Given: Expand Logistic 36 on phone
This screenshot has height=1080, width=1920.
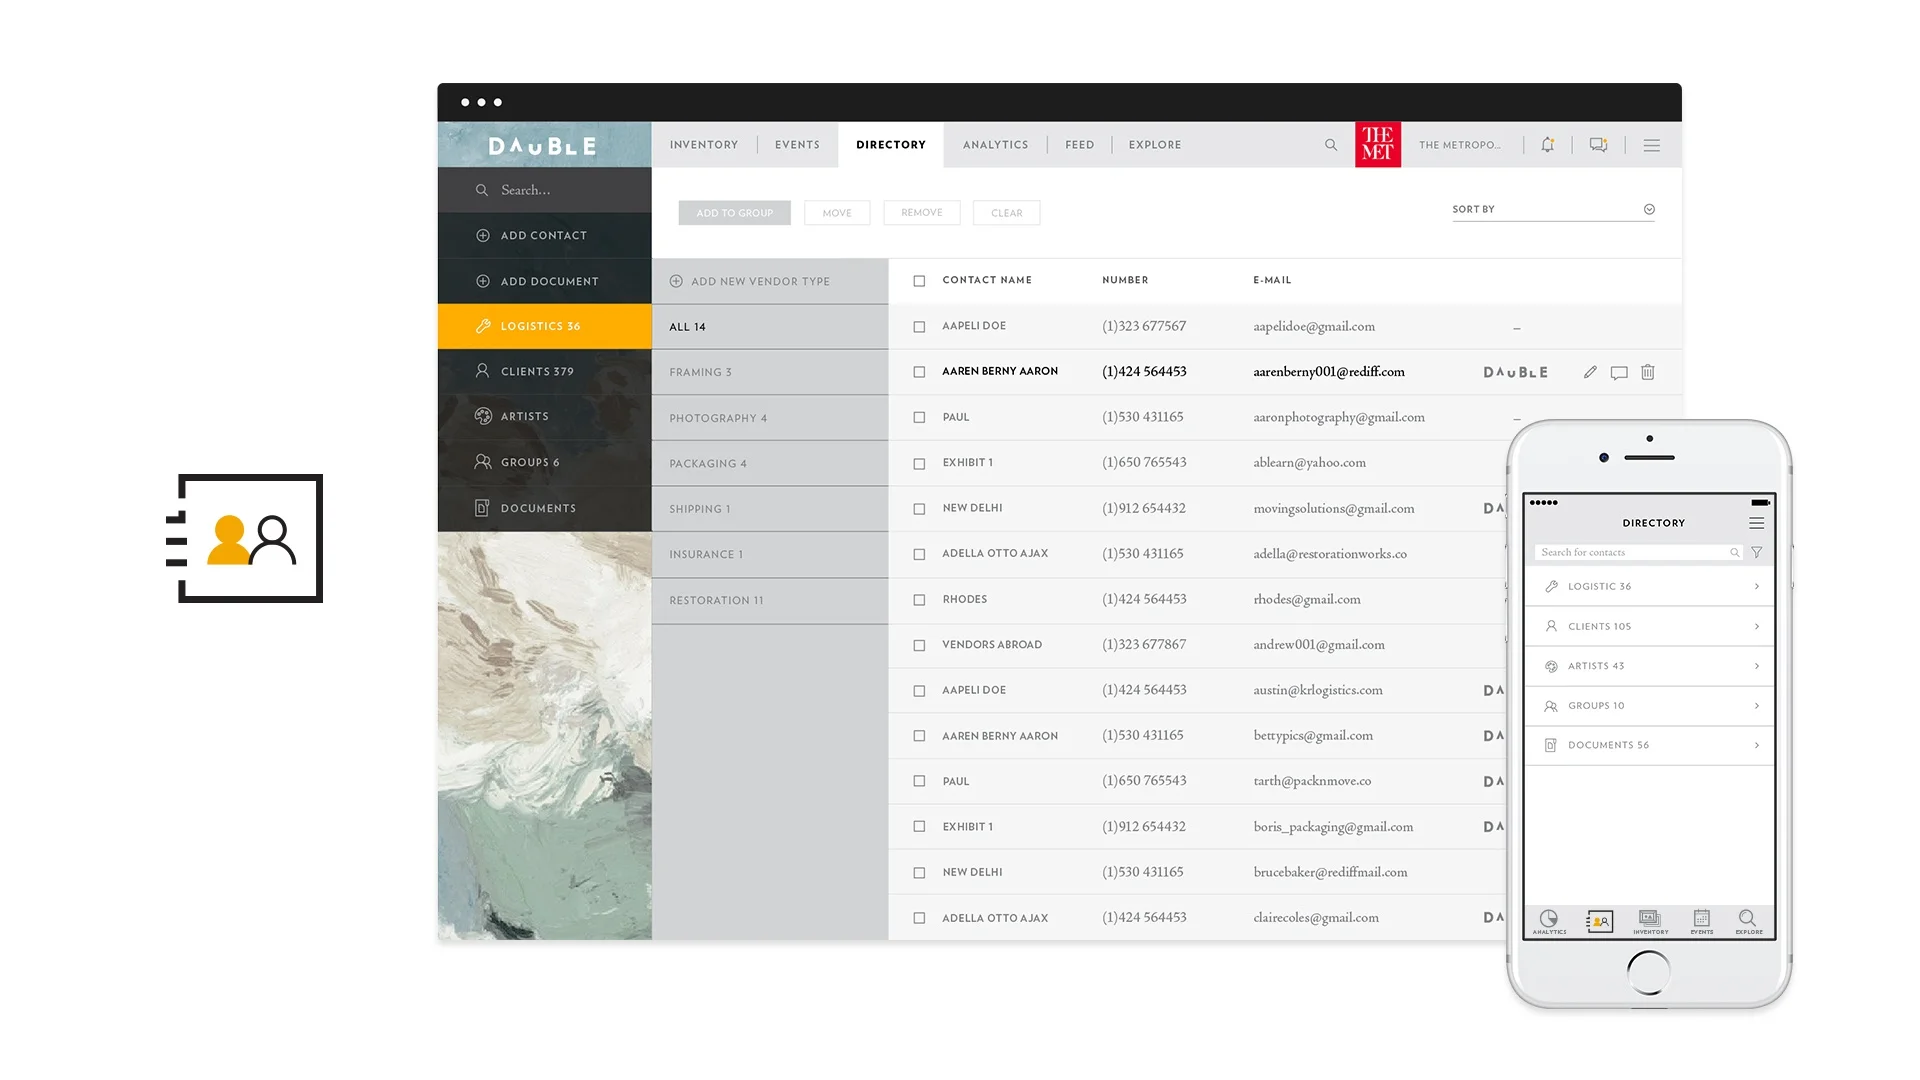Looking at the screenshot, I should [x=1650, y=587].
